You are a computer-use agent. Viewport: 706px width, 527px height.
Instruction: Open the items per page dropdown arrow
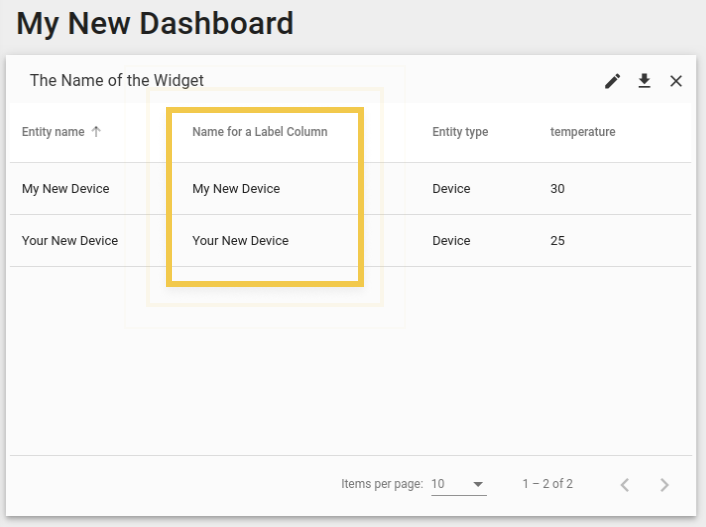(x=478, y=484)
